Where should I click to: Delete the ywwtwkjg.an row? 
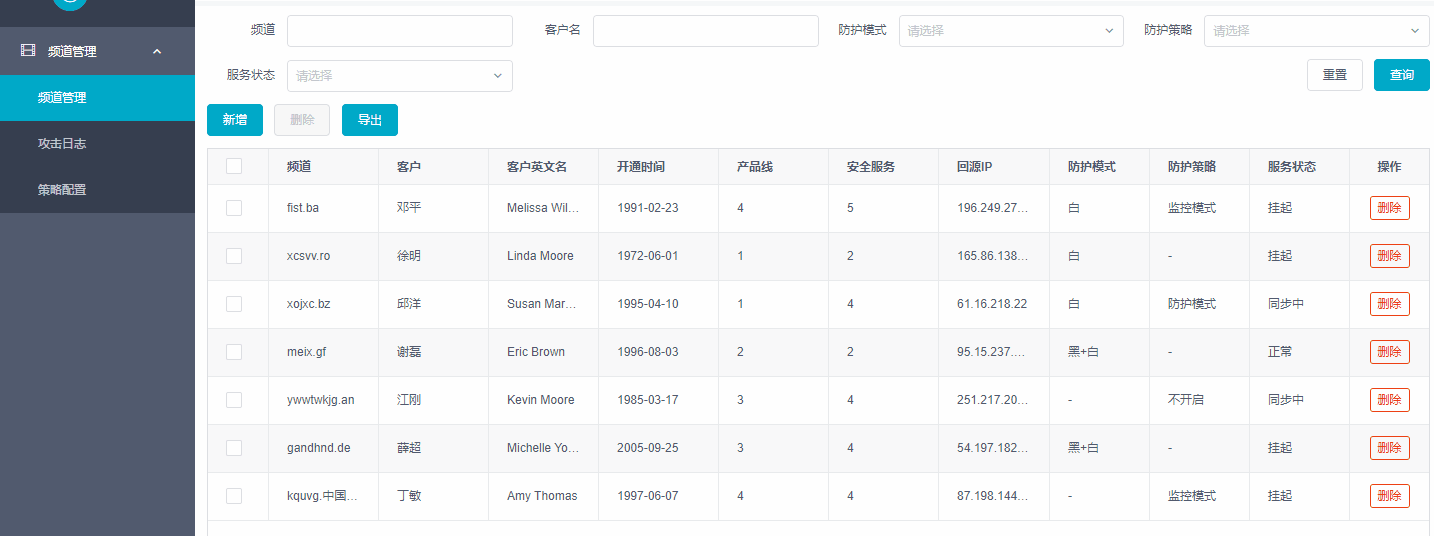[x=1390, y=400]
